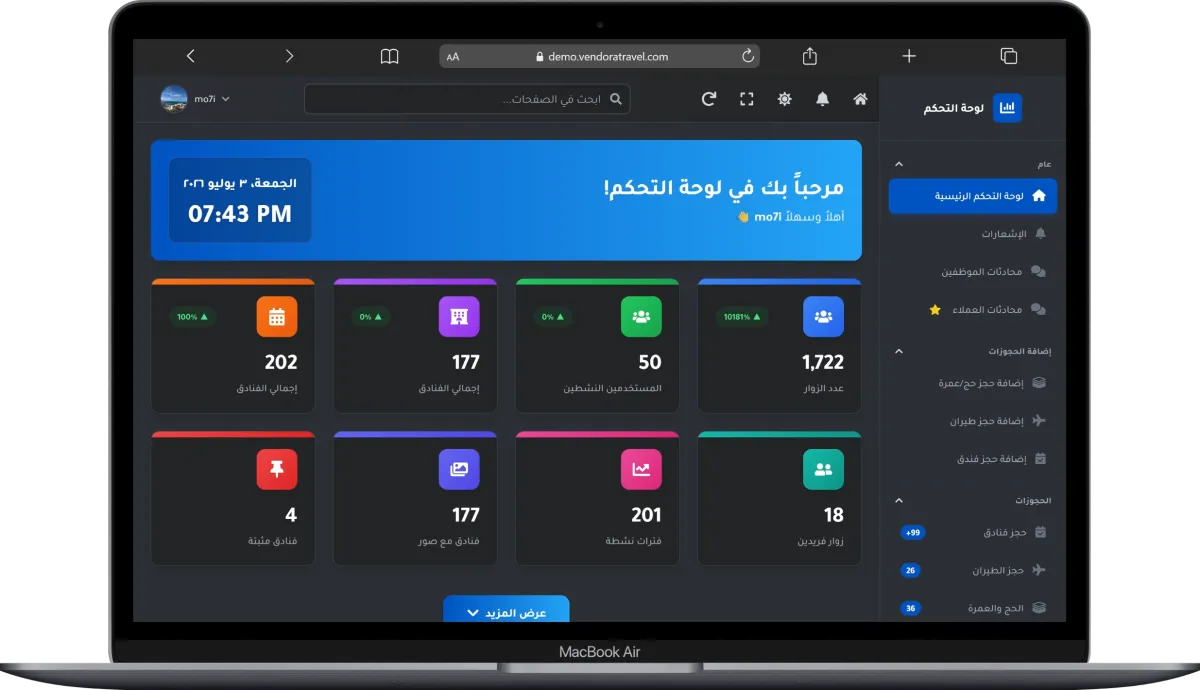Viewport: 1200px width, 690px height.
Task: Select لوحة التحكم الرئيسية in the sidebar
Action: point(973,196)
